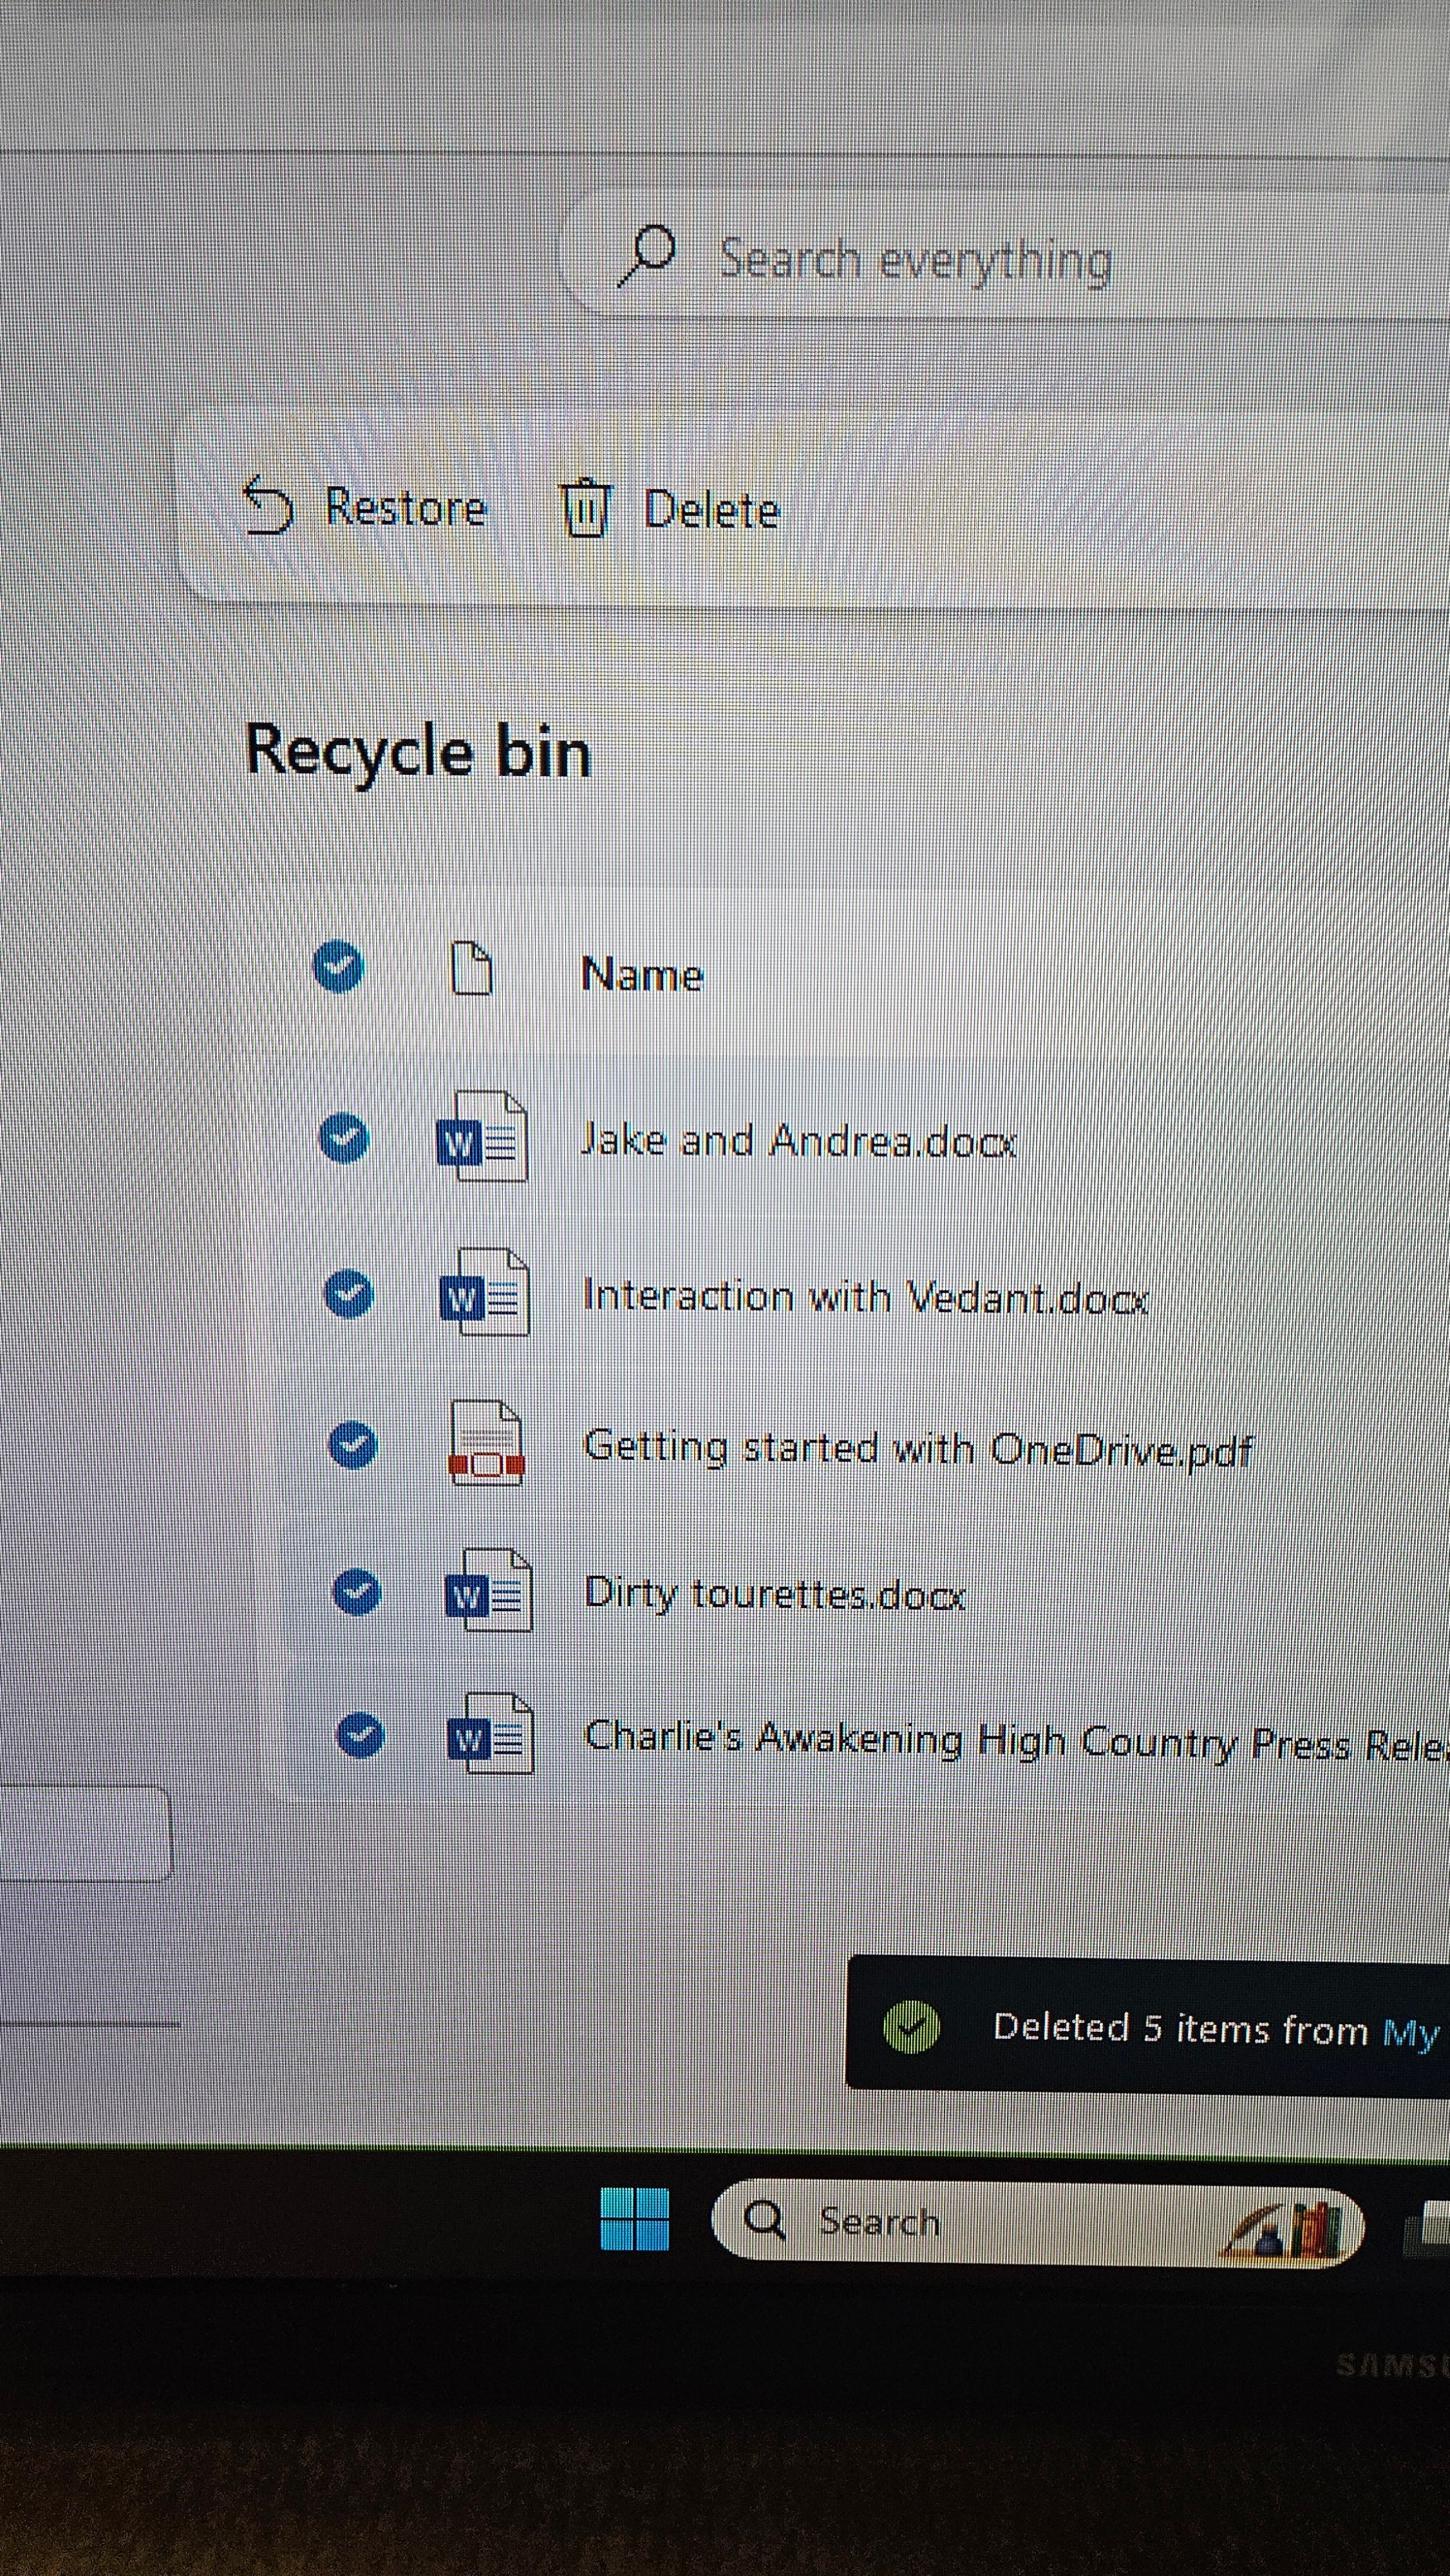The width and height of the screenshot is (1450, 2576).
Task: Open the Windows Start menu
Action: (634, 2218)
